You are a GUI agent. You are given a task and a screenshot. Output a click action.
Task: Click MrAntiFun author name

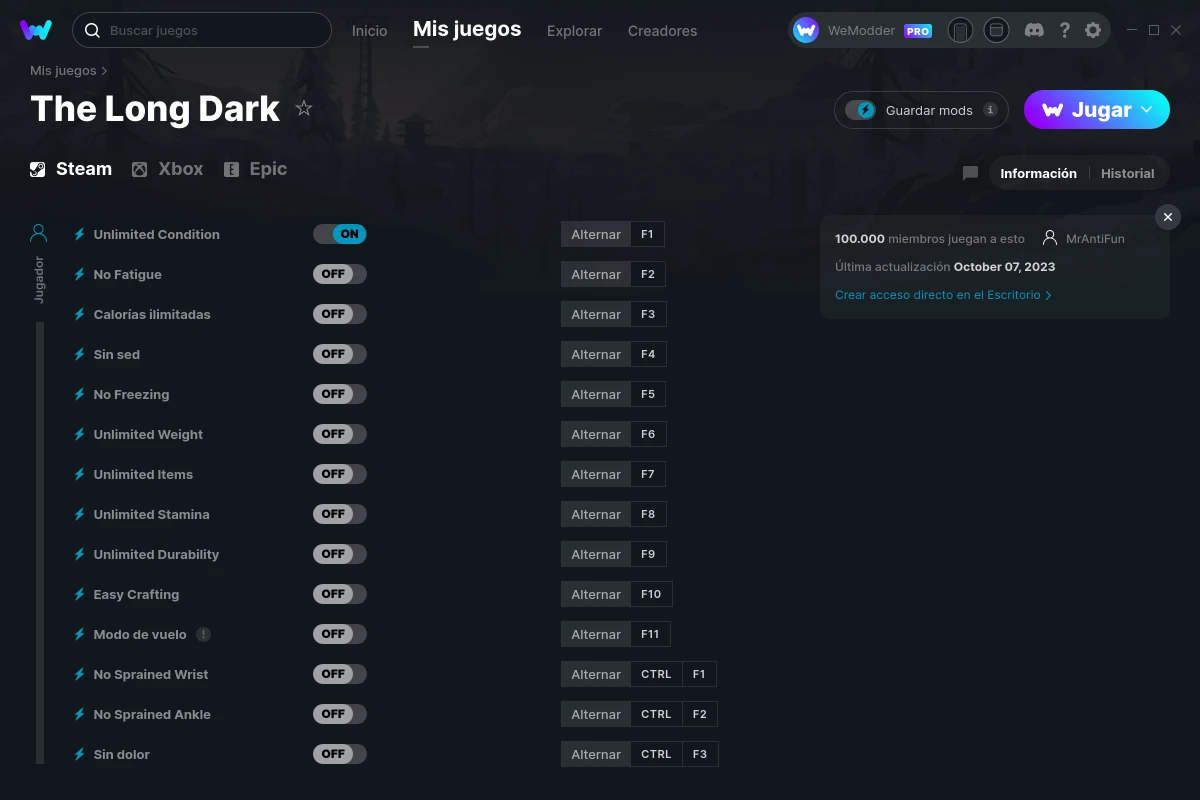[x=1095, y=239]
